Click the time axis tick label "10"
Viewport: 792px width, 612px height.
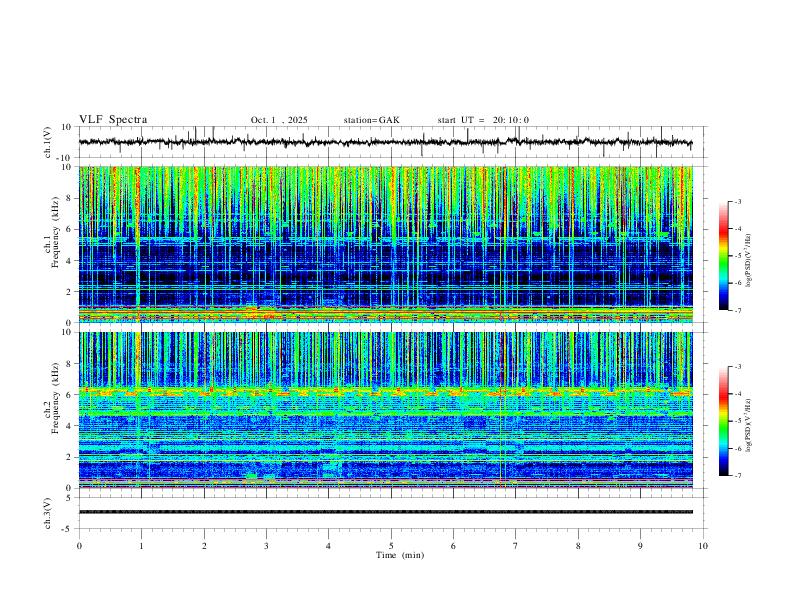tap(703, 546)
